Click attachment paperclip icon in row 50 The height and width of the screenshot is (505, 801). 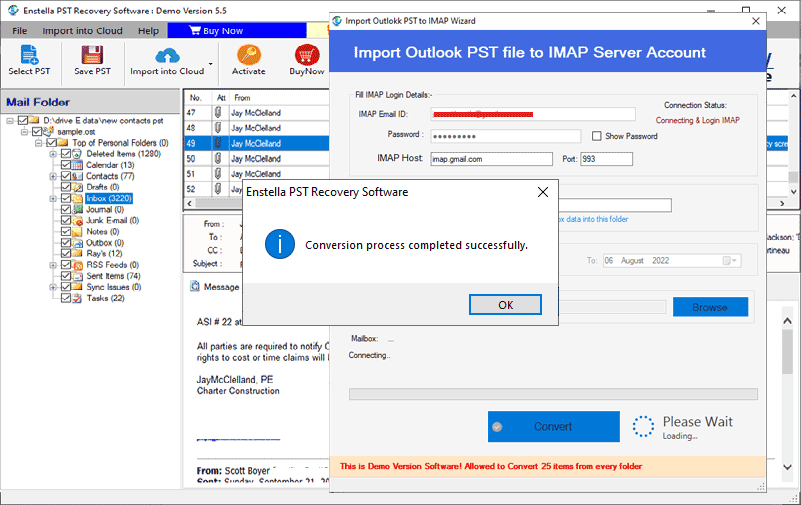218,158
